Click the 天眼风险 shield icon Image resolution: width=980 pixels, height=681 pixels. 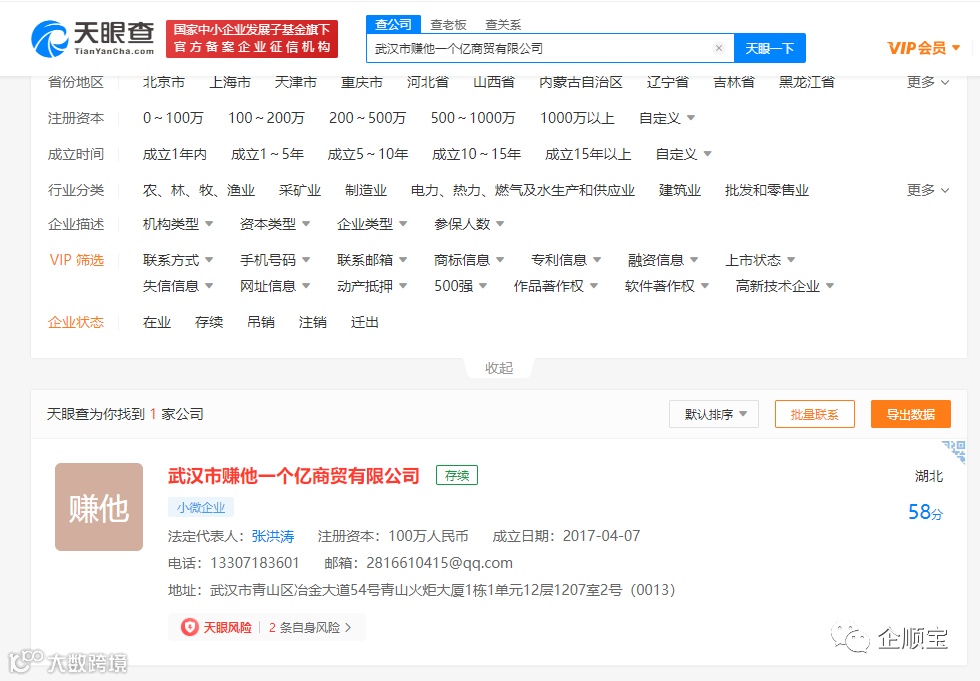[x=189, y=627]
